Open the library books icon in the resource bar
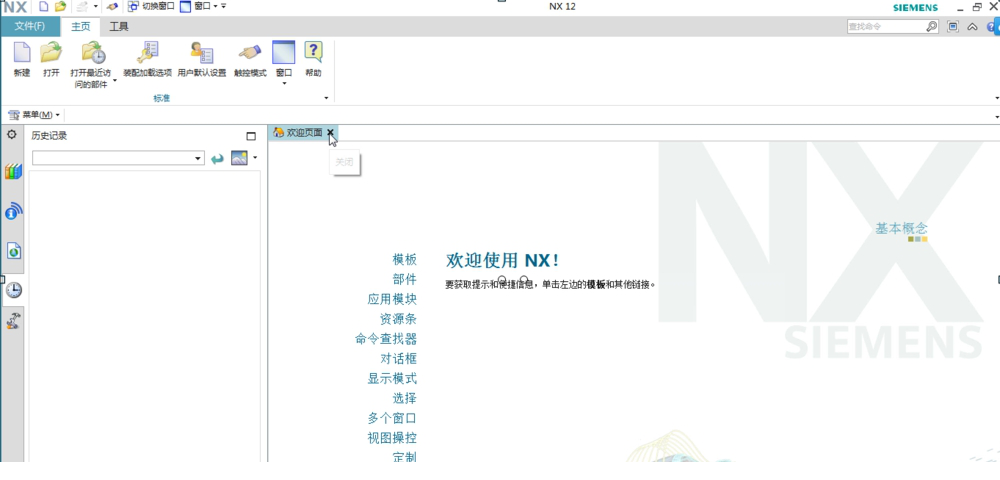The width and height of the screenshot is (1000, 480). [x=13, y=171]
